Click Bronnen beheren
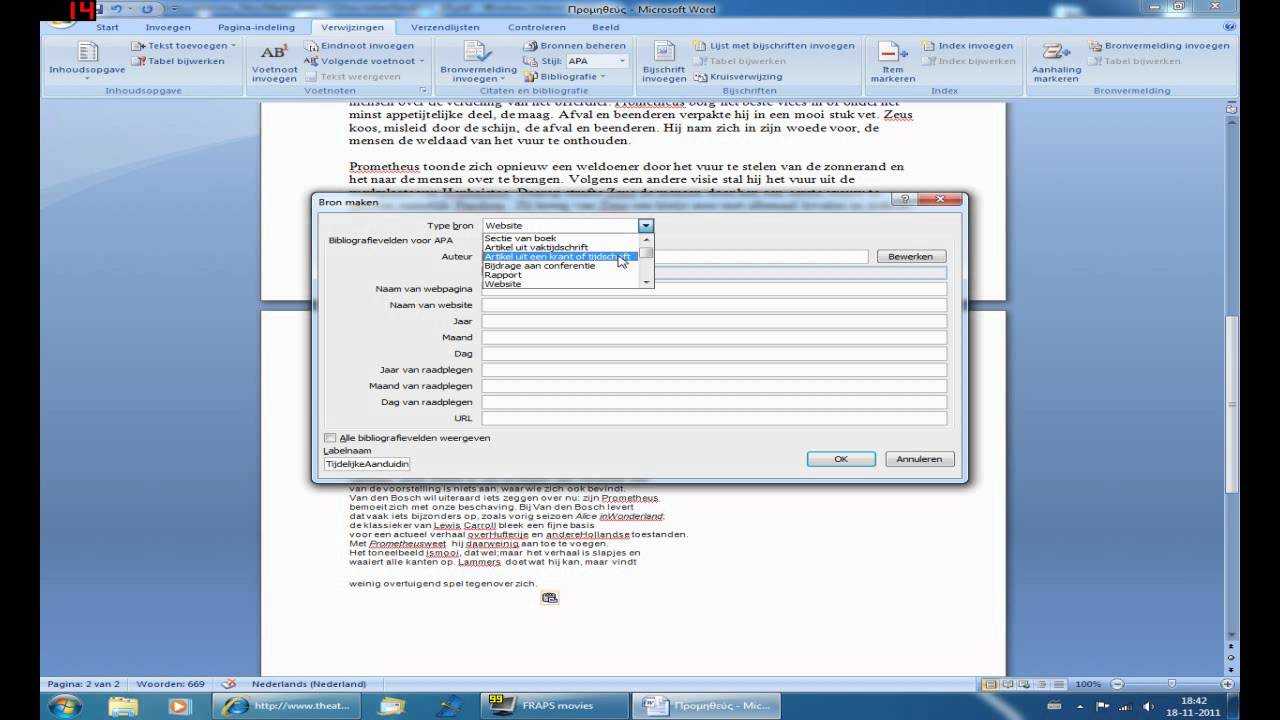The width and height of the screenshot is (1280, 720). tap(575, 46)
